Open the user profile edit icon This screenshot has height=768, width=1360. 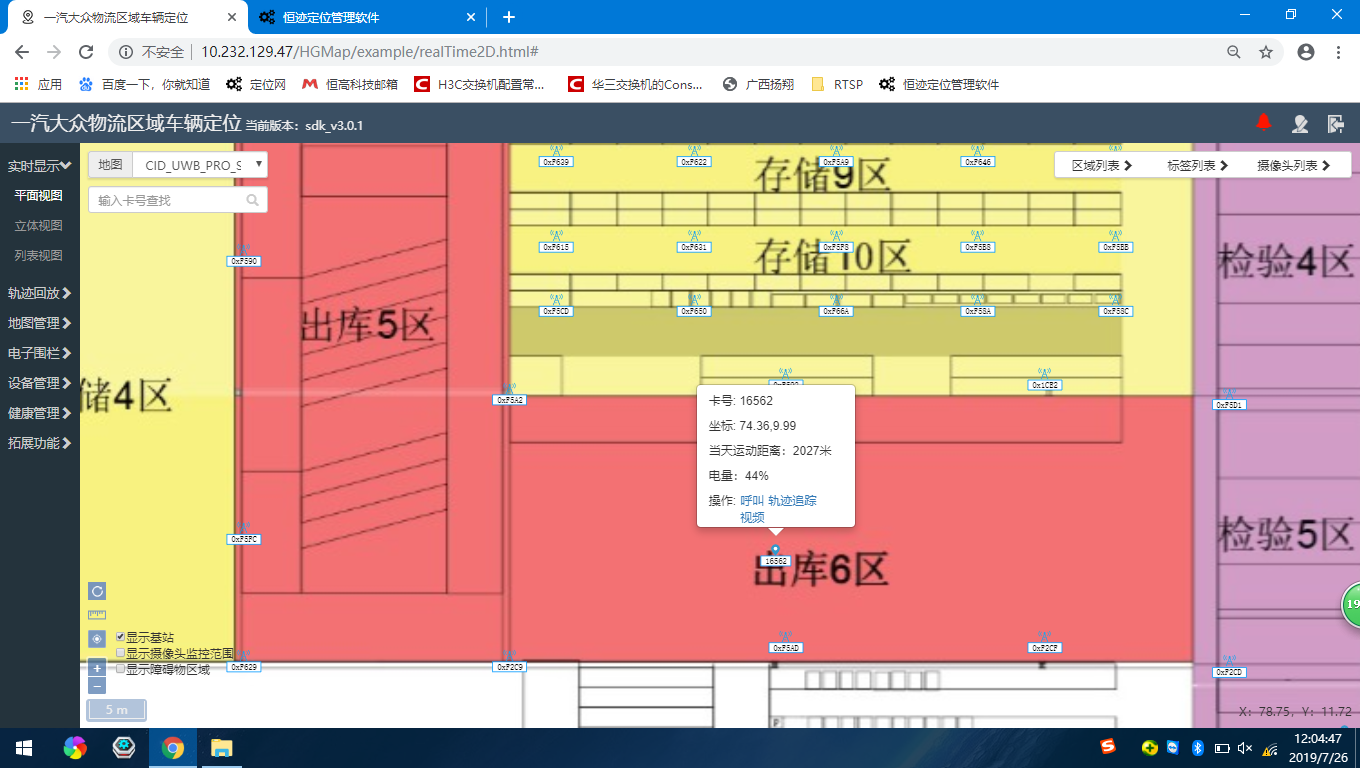tap(1299, 123)
